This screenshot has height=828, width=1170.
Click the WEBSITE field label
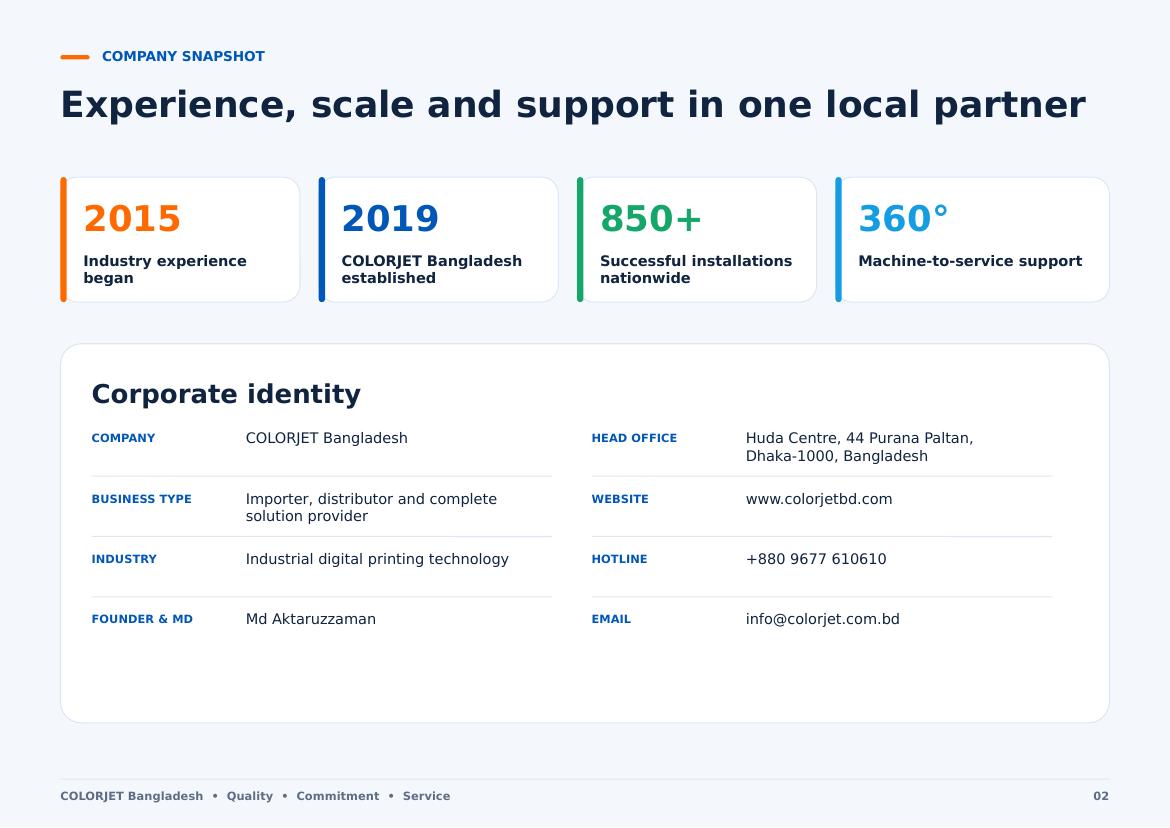620,499
